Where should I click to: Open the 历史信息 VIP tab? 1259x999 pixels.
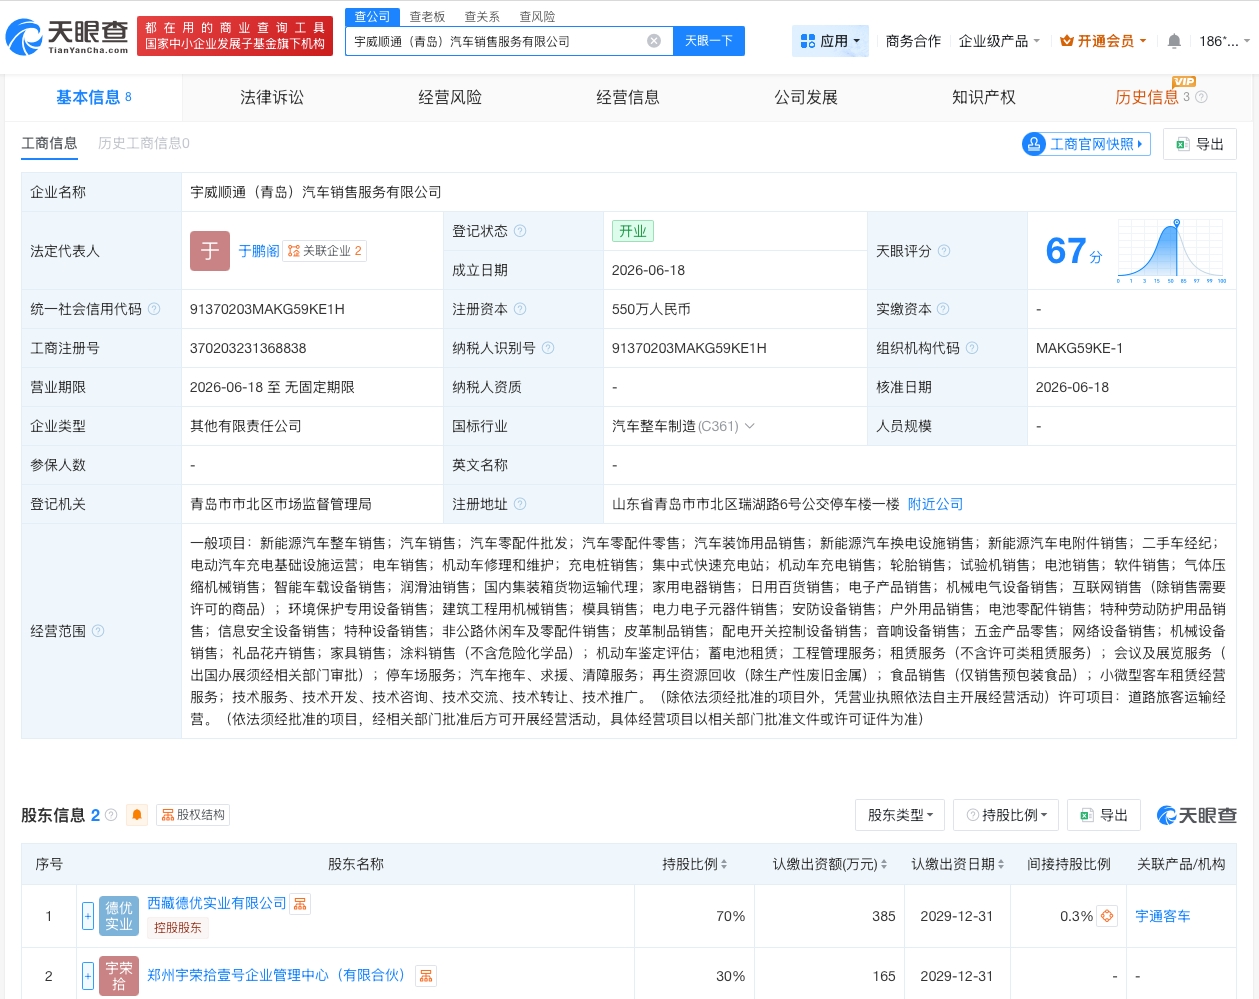point(1146,97)
